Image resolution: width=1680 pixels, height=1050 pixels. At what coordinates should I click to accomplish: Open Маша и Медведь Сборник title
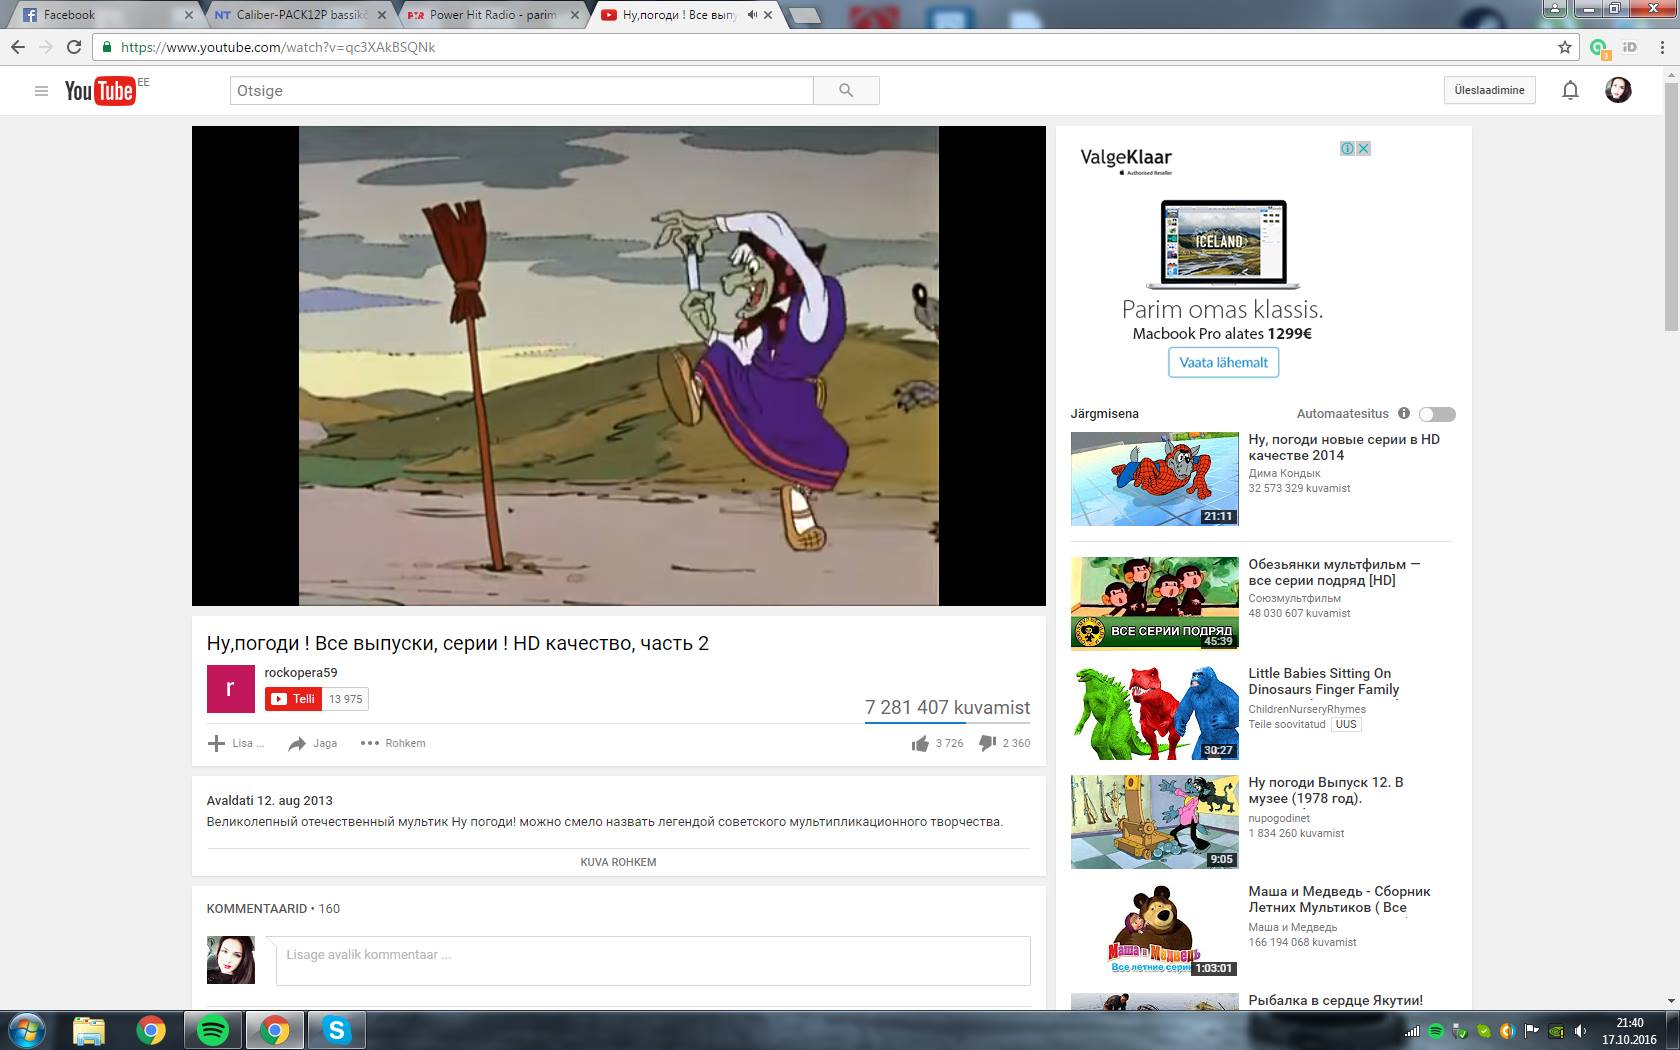[x=1339, y=899]
